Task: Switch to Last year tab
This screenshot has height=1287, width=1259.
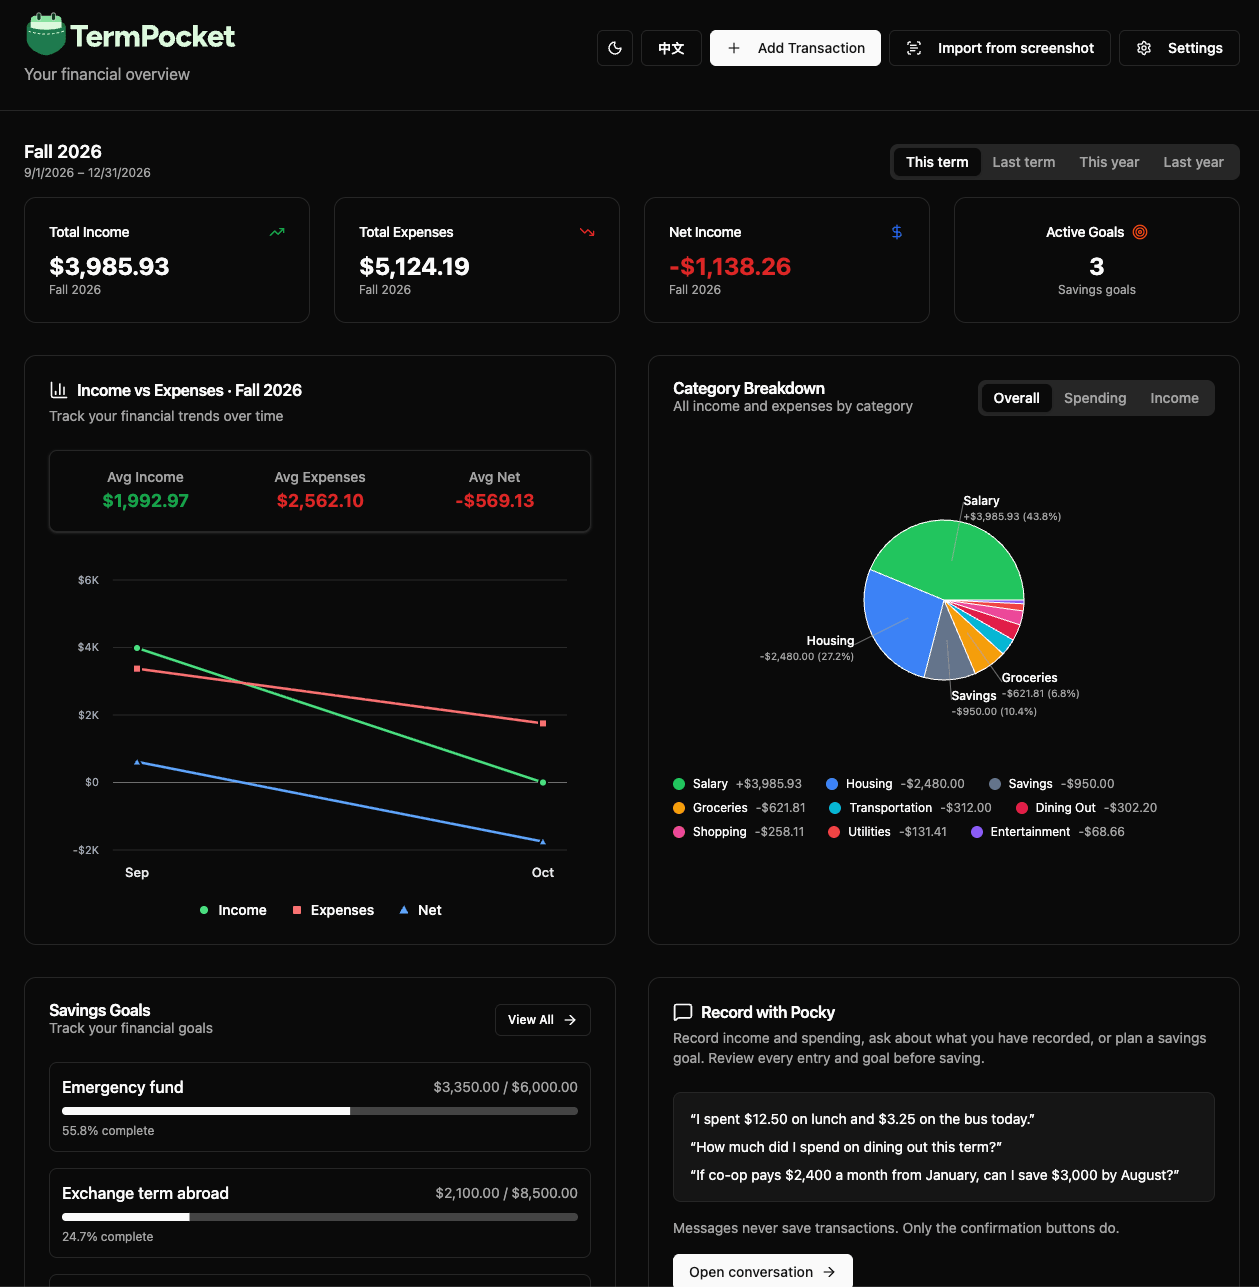Action: pyautogui.click(x=1193, y=162)
